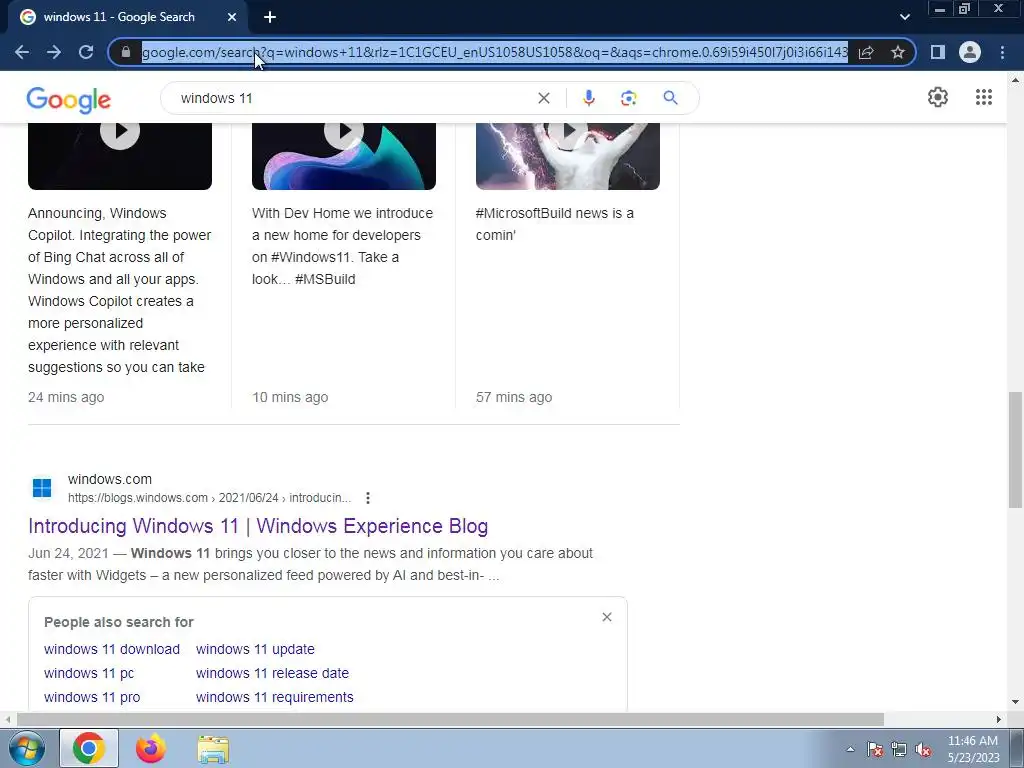The image size is (1024, 768).
Task: Open Action Center flag icon
Action: [875, 750]
